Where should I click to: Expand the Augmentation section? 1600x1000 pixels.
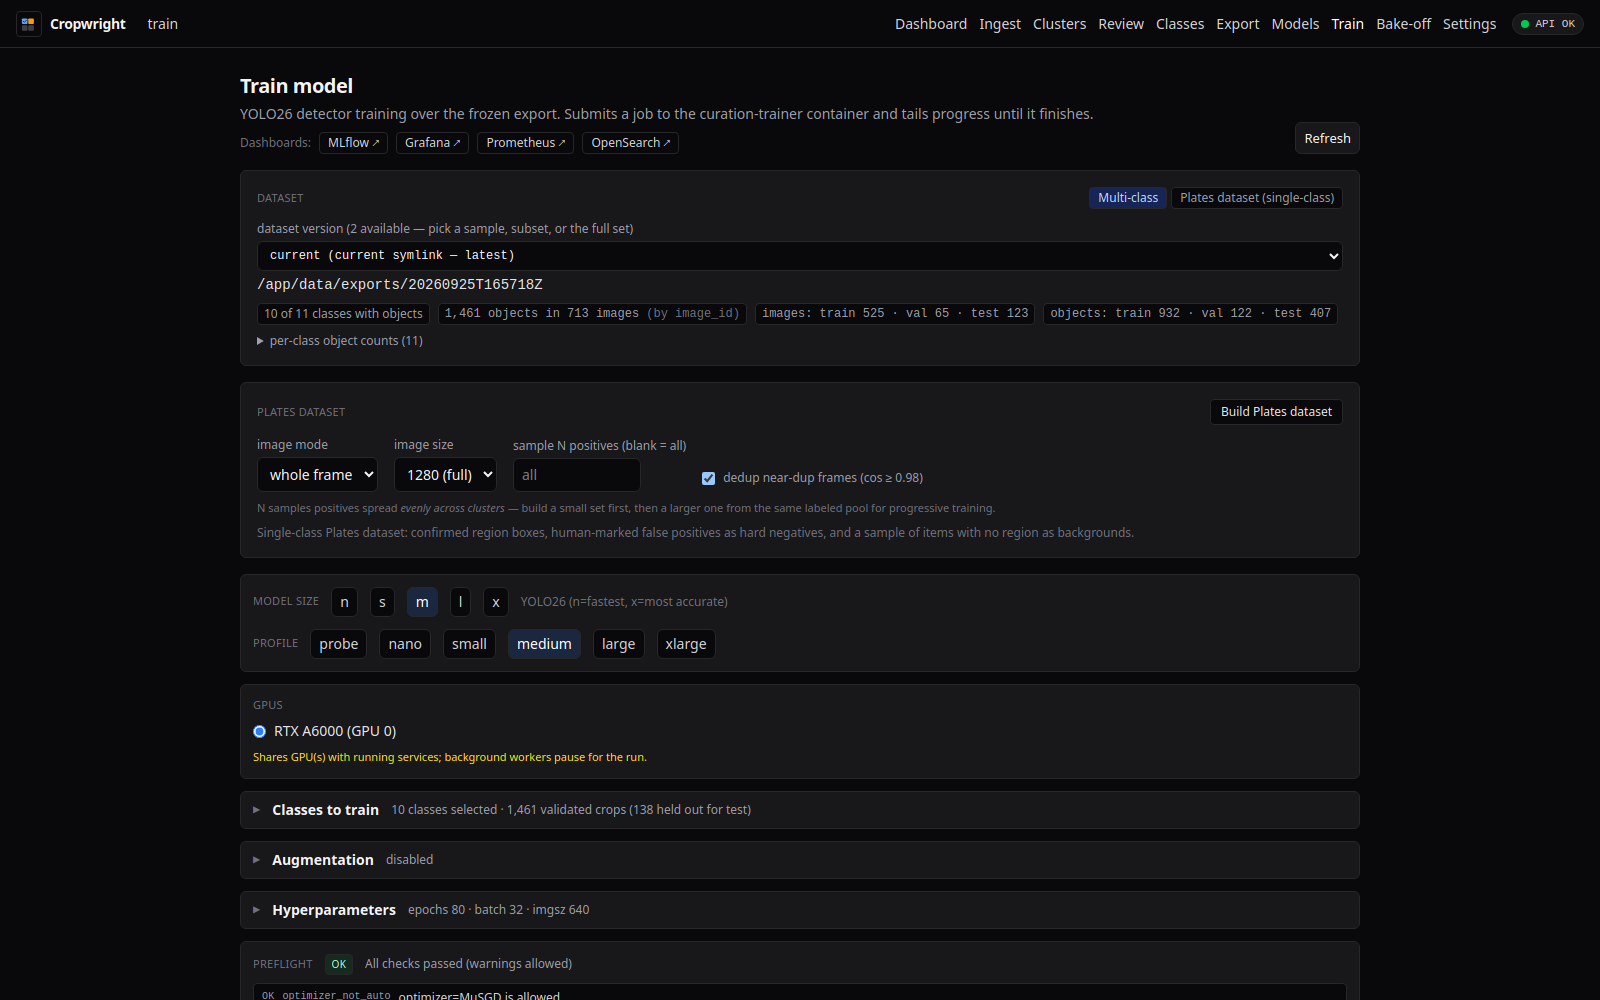(x=800, y=860)
